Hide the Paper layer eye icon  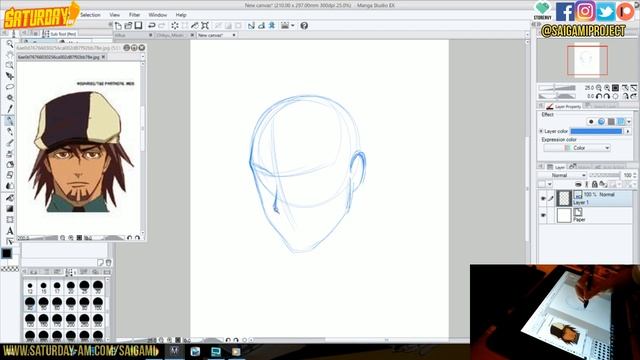coord(543,215)
